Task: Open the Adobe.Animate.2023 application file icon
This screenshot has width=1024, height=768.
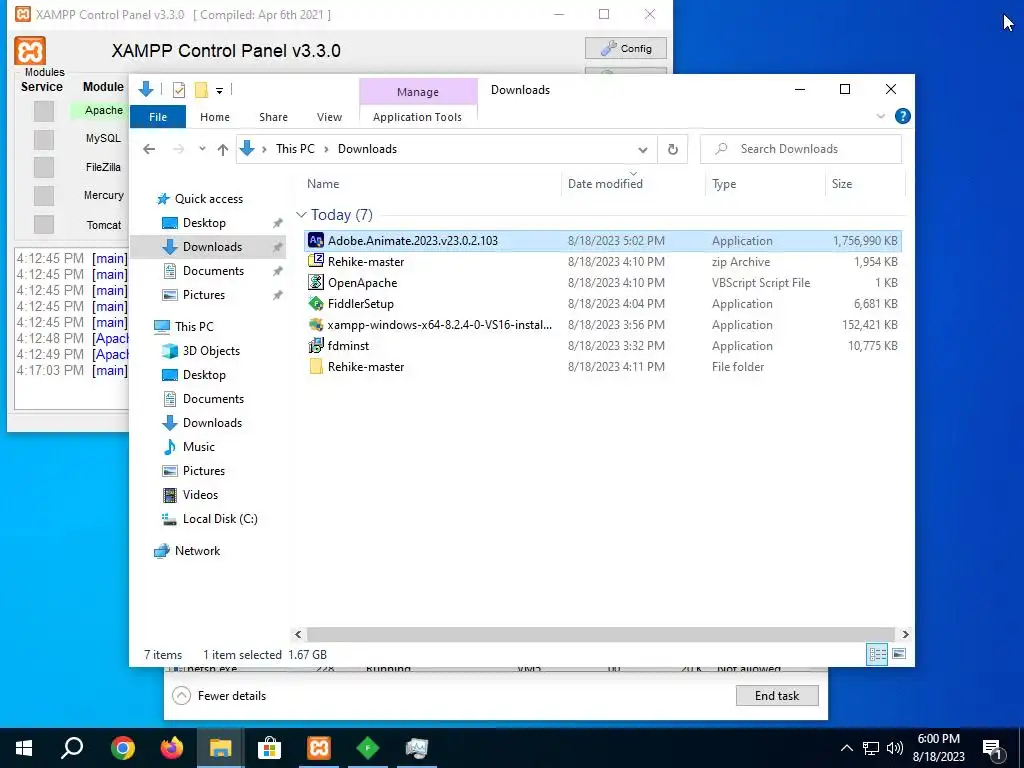Action: pyautogui.click(x=316, y=240)
